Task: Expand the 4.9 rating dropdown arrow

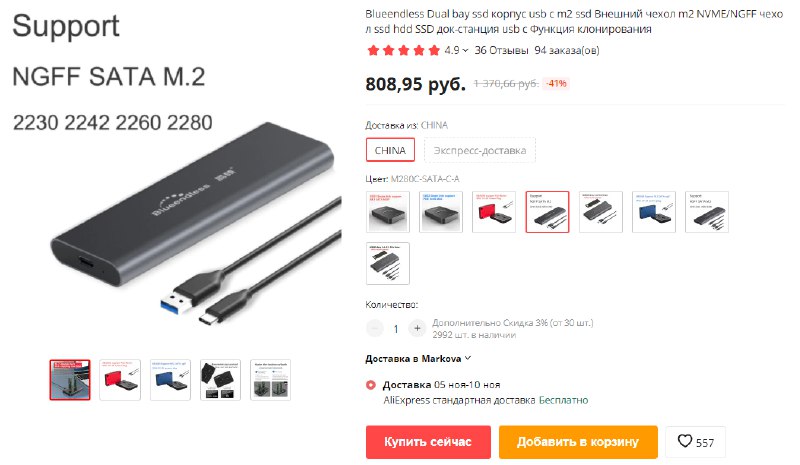Action: [465, 51]
